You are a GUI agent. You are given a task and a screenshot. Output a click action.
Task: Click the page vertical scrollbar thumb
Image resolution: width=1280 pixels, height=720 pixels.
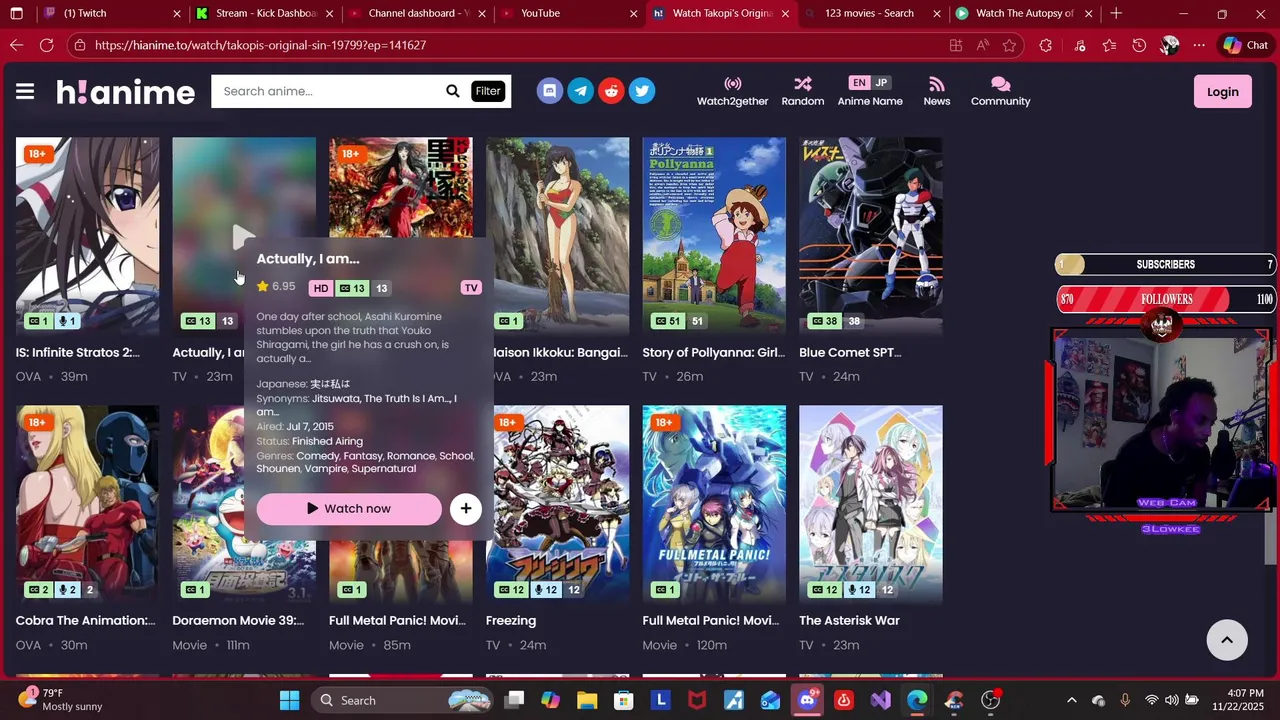coord(1271,538)
